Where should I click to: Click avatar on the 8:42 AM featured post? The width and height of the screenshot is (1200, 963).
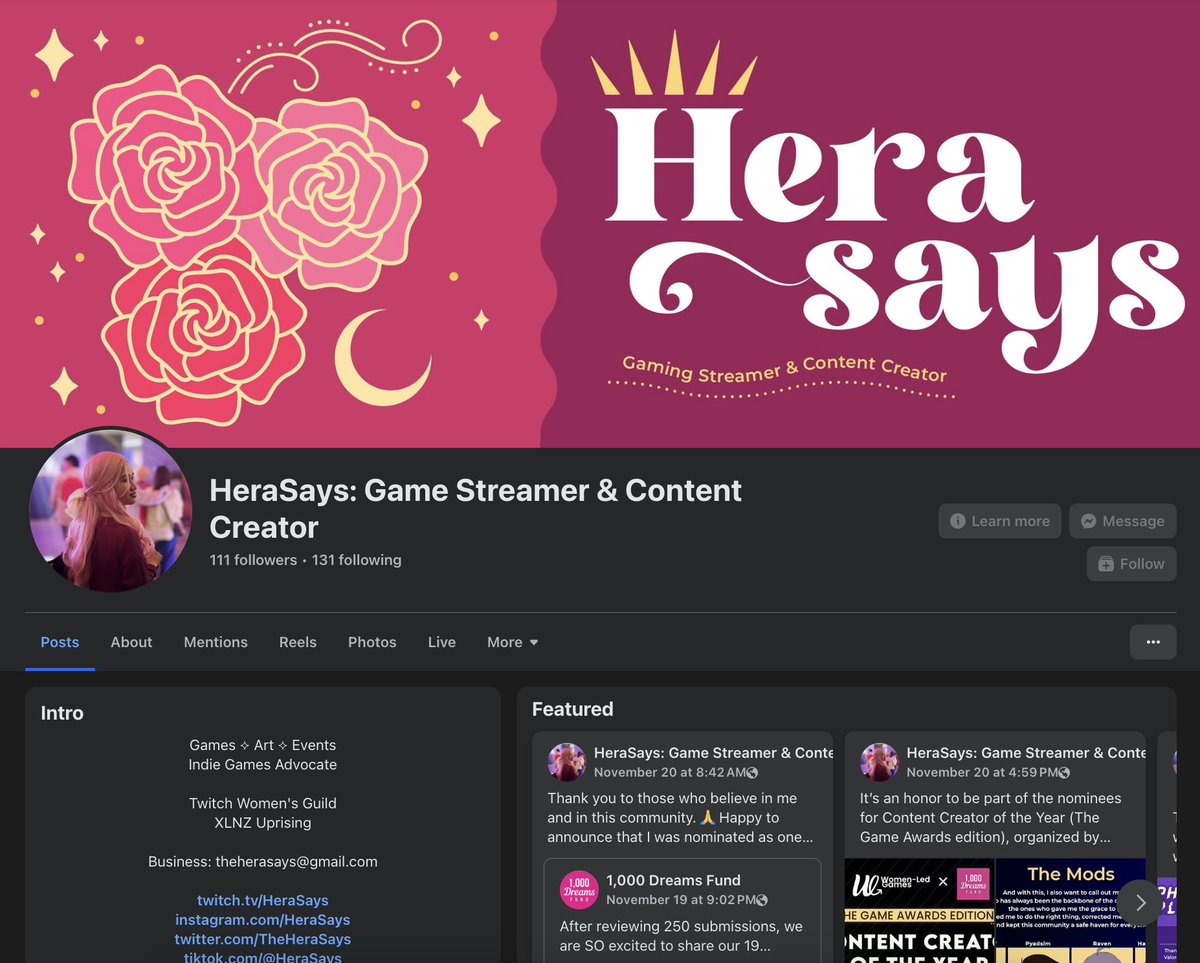click(x=567, y=762)
